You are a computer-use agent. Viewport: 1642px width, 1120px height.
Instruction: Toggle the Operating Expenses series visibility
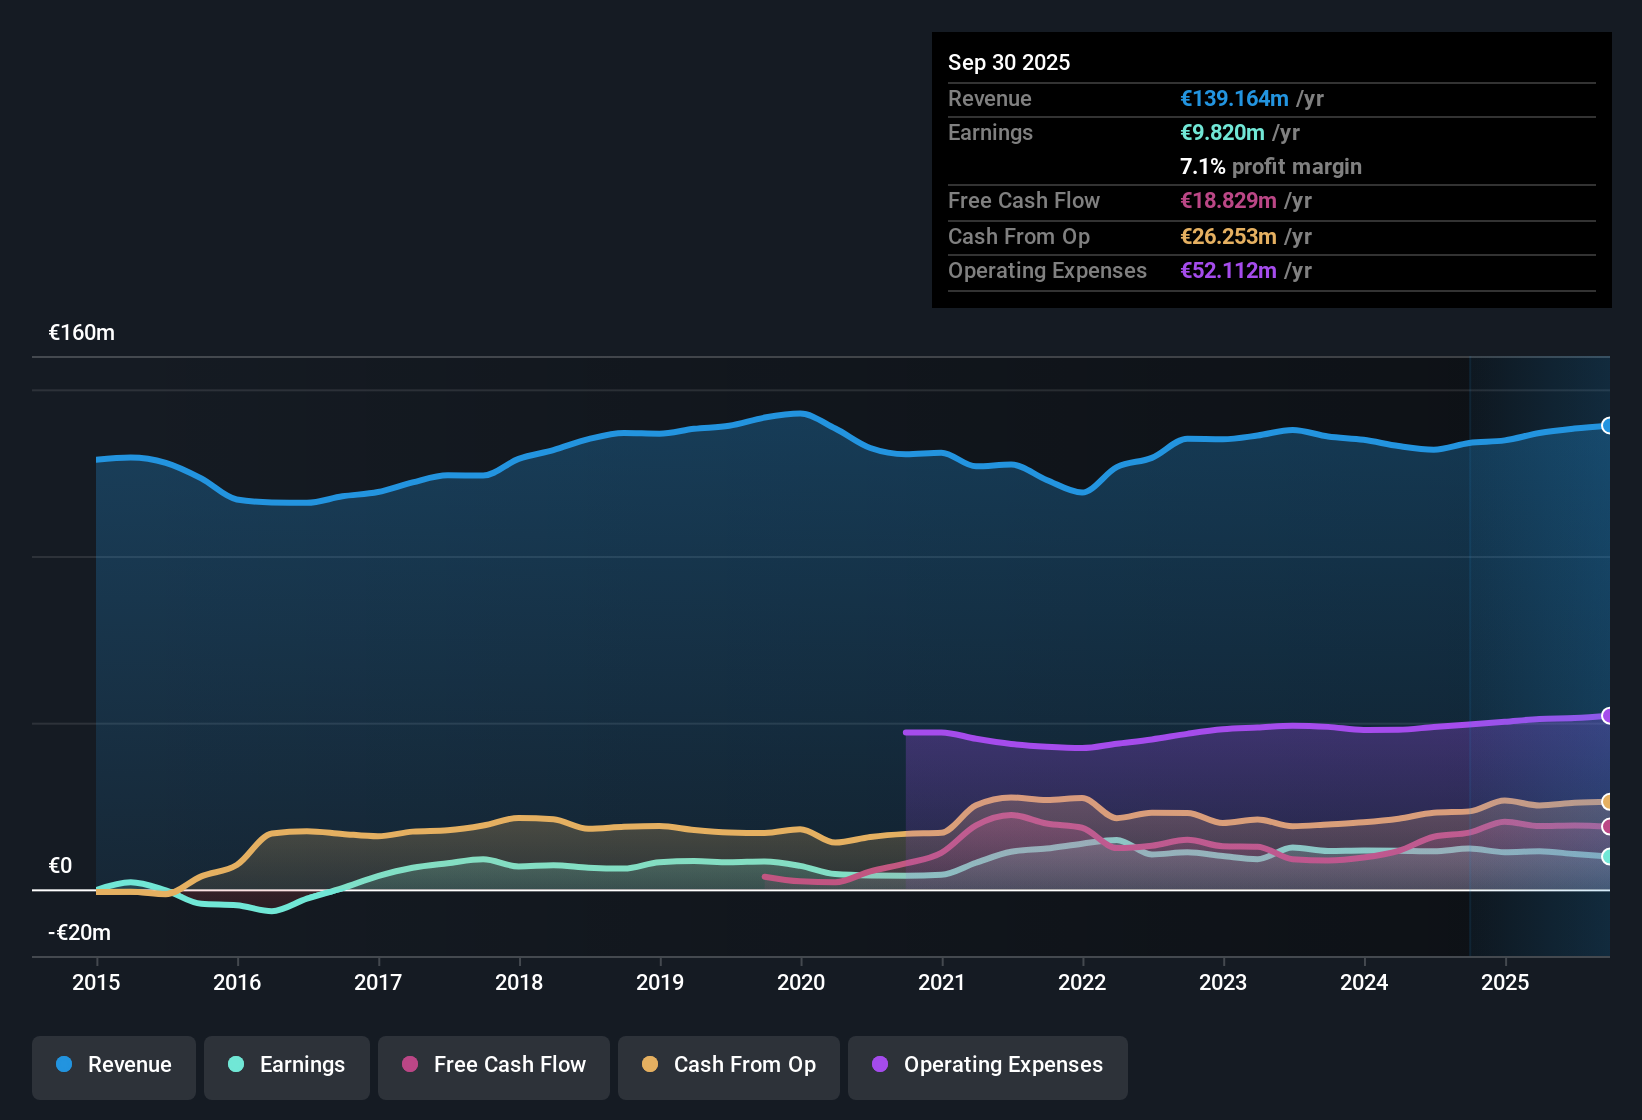pyautogui.click(x=987, y=1065)
